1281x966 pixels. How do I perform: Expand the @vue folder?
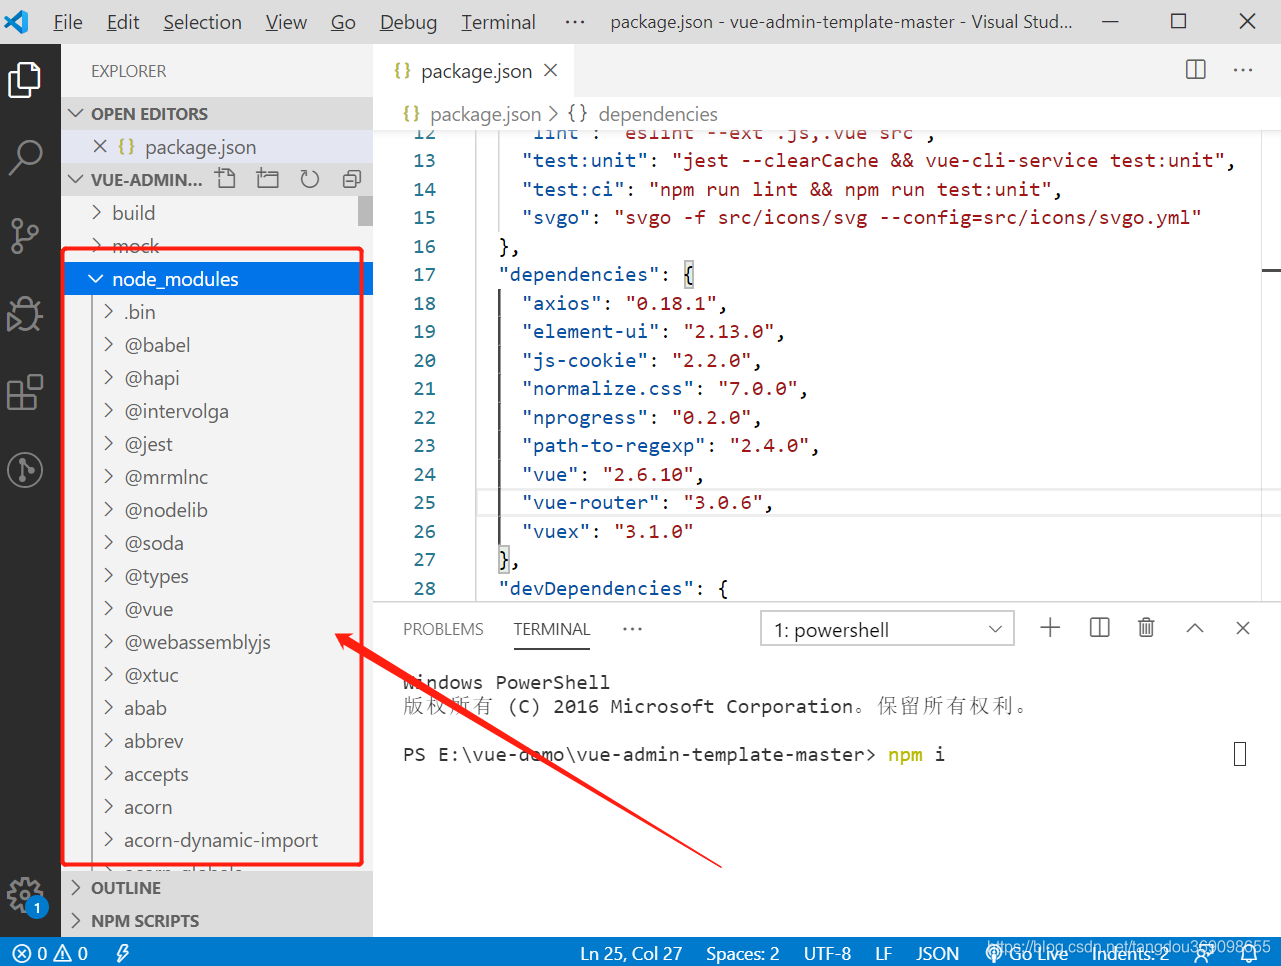(x=217, y=609)
